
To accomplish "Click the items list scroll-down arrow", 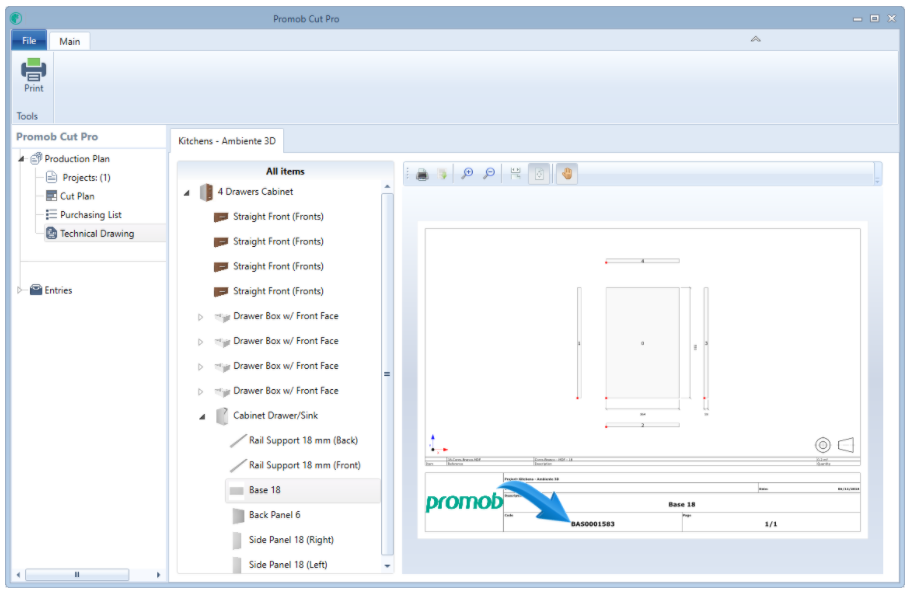I will pos(387,566).
